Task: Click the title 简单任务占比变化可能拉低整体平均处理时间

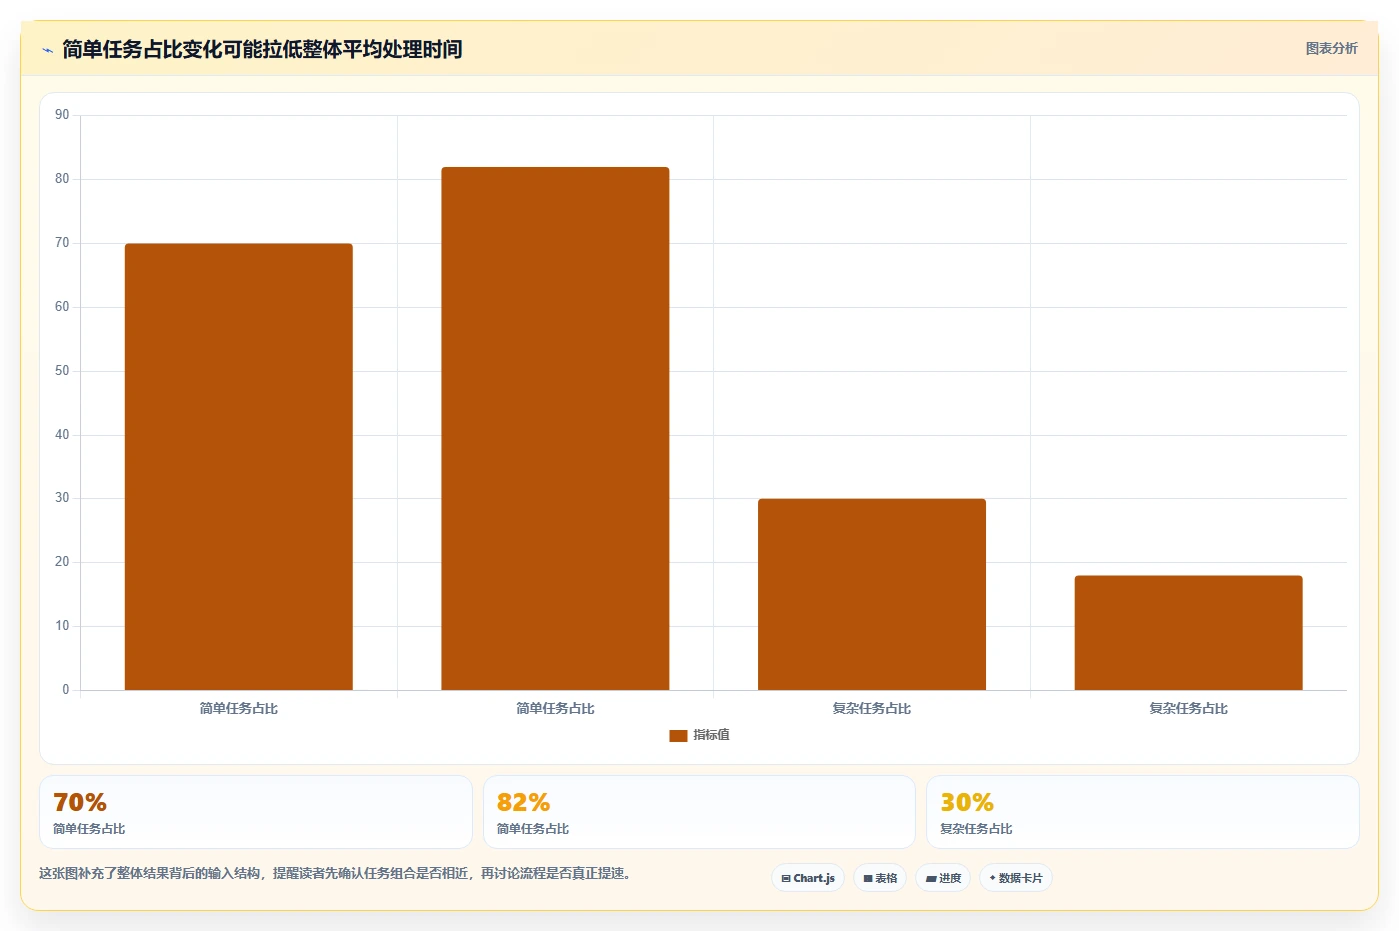Action: 262,49
